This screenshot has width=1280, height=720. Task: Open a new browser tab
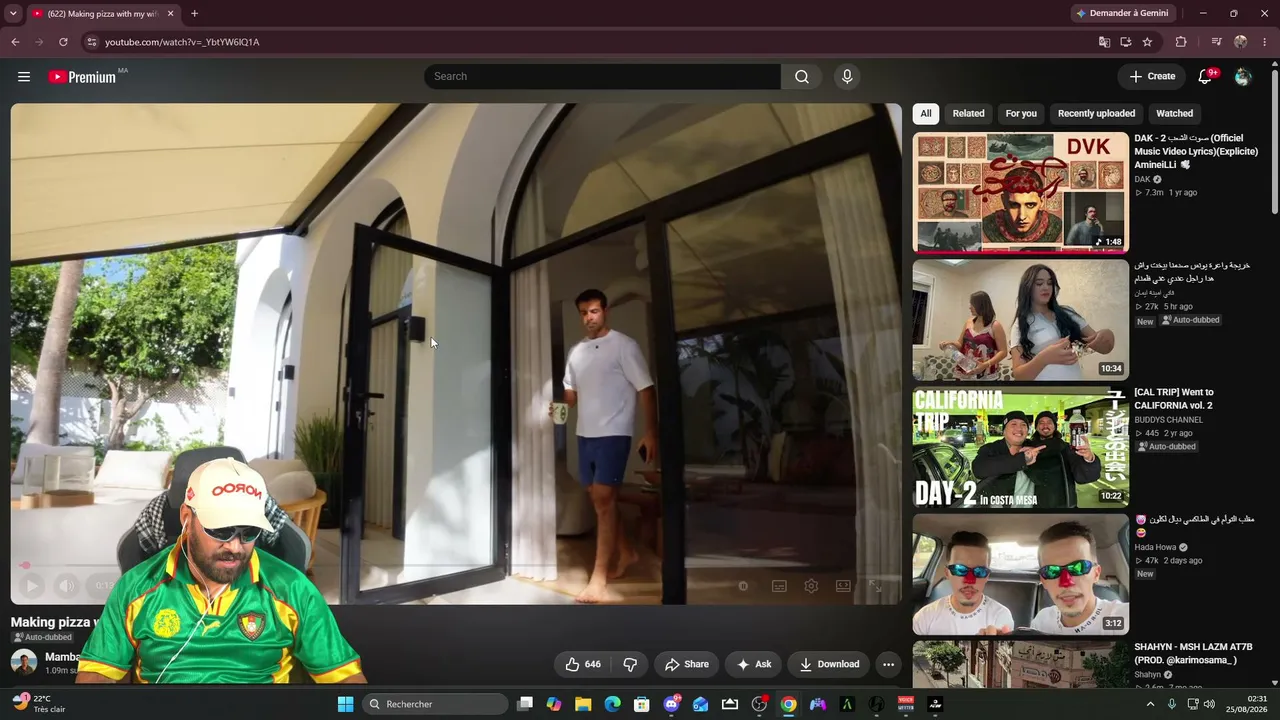point(194,14)
